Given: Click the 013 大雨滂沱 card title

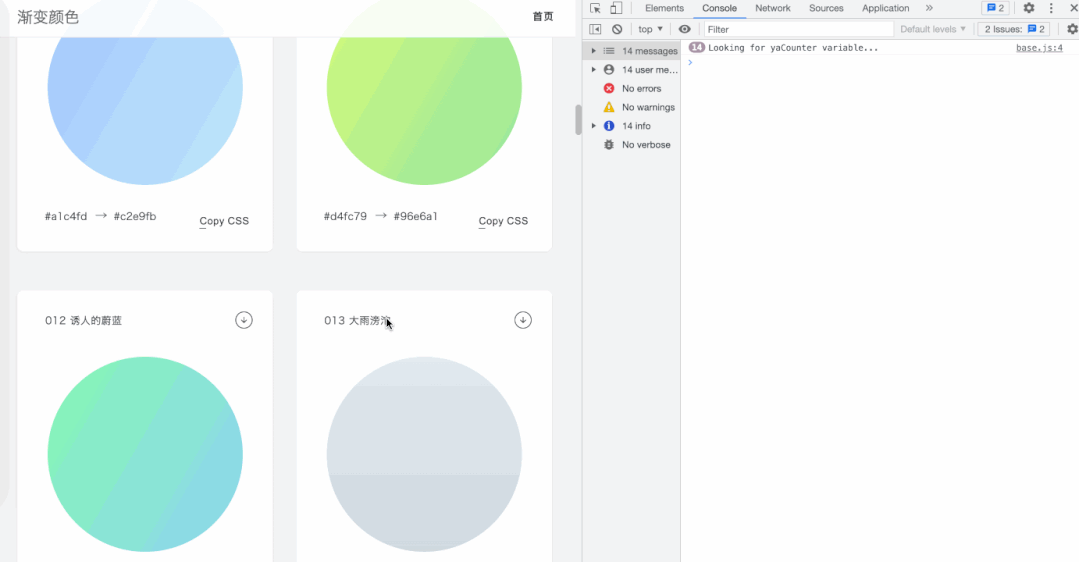Looking at the screenshot, I should tap(358, 321).
